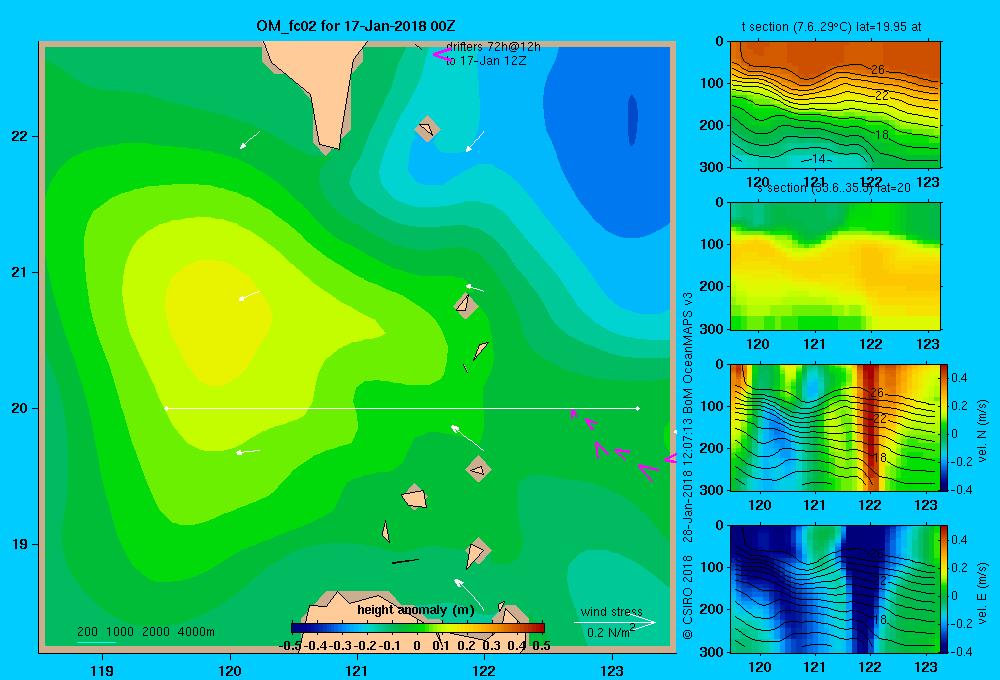
Task: Click the dark blue low-anomaly spot near 123E
Action: coord(633,120)
